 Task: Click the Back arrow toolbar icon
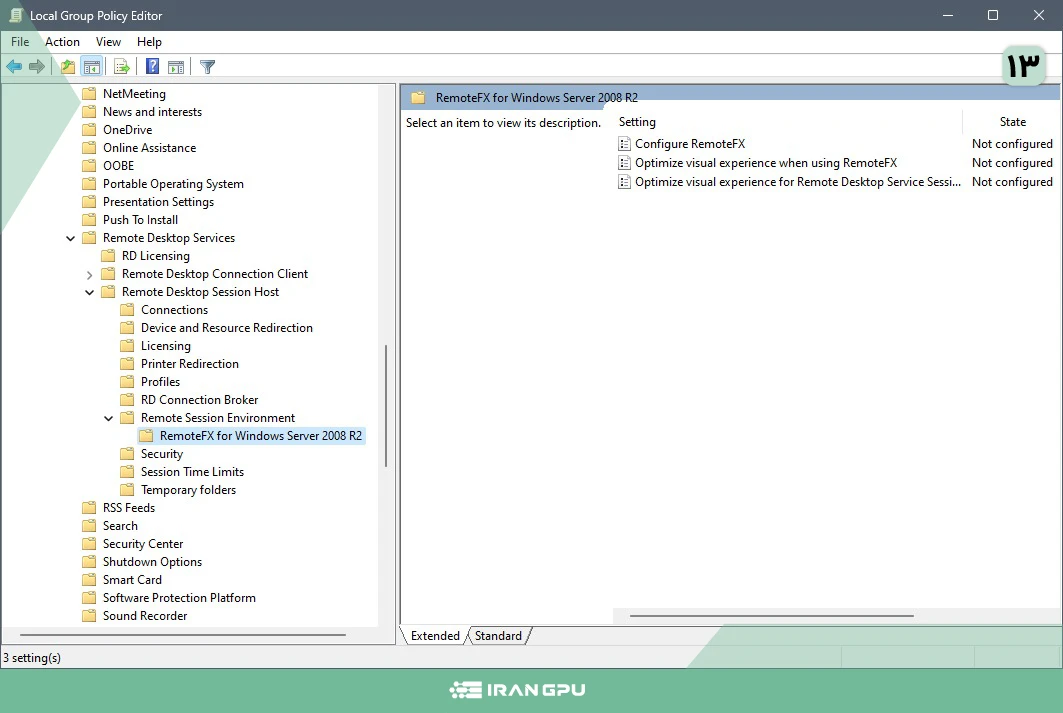tap(14, 67)
